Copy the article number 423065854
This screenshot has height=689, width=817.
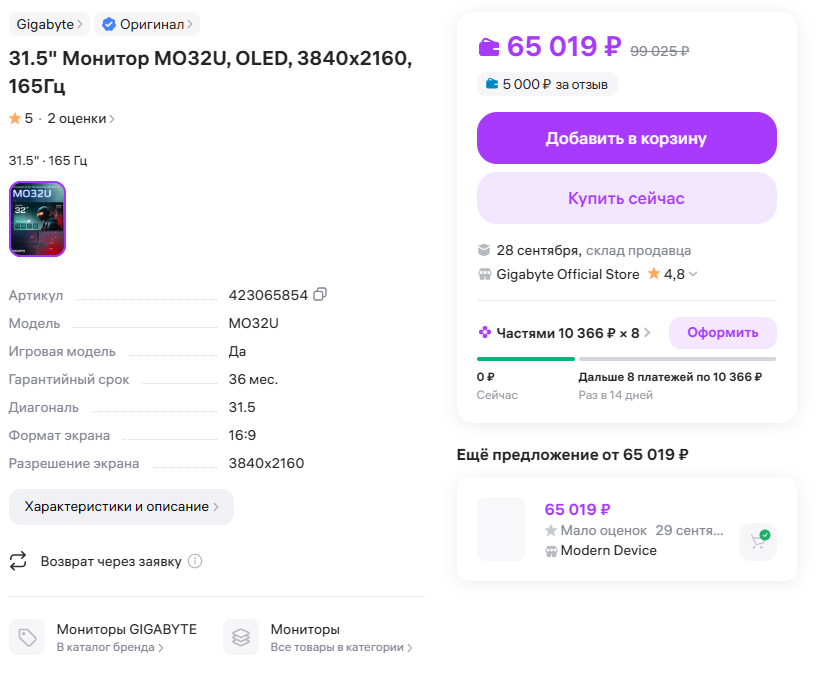point(320,295)
